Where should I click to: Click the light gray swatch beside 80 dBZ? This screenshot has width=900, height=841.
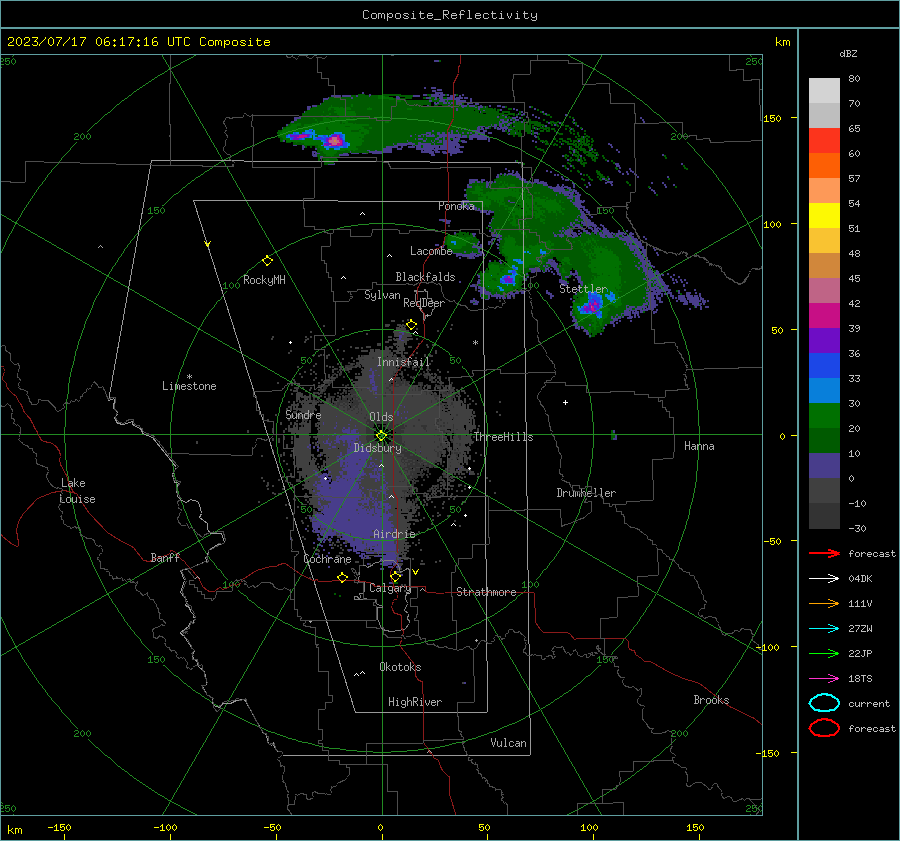click(x=824, y=90)
